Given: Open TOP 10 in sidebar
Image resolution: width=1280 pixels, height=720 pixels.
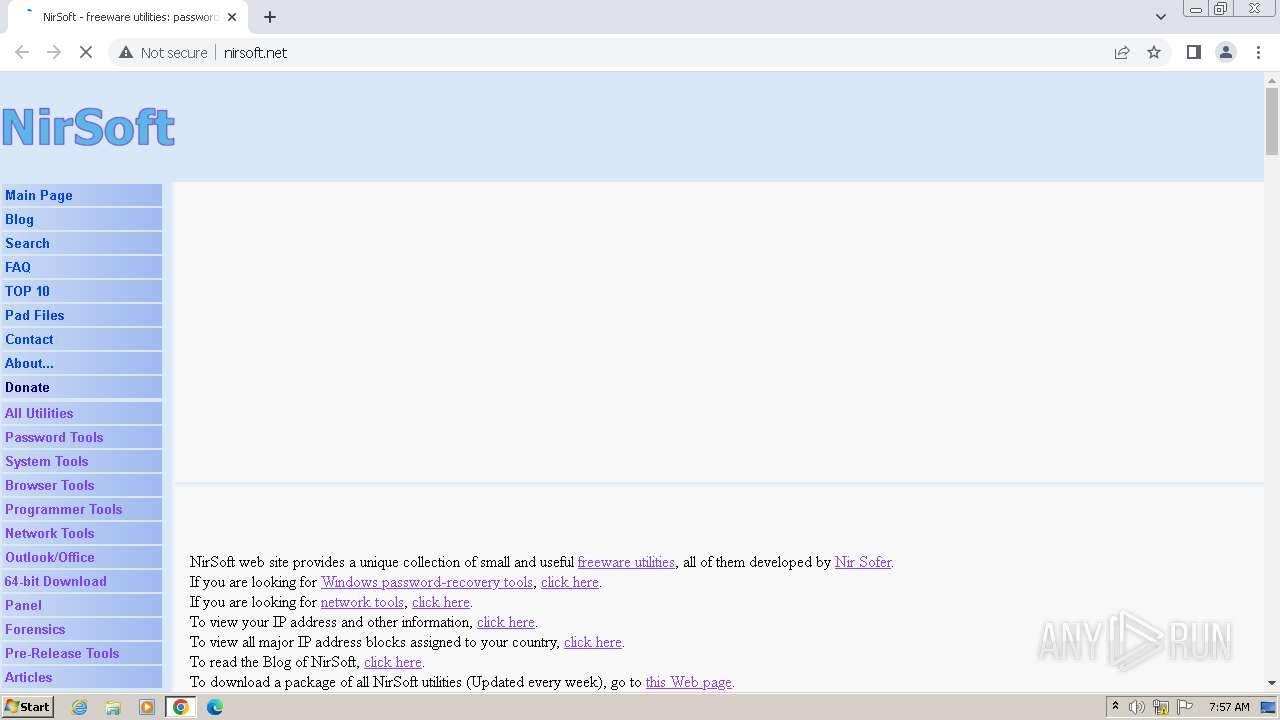Looking at the screenshot, I should 81,291.
